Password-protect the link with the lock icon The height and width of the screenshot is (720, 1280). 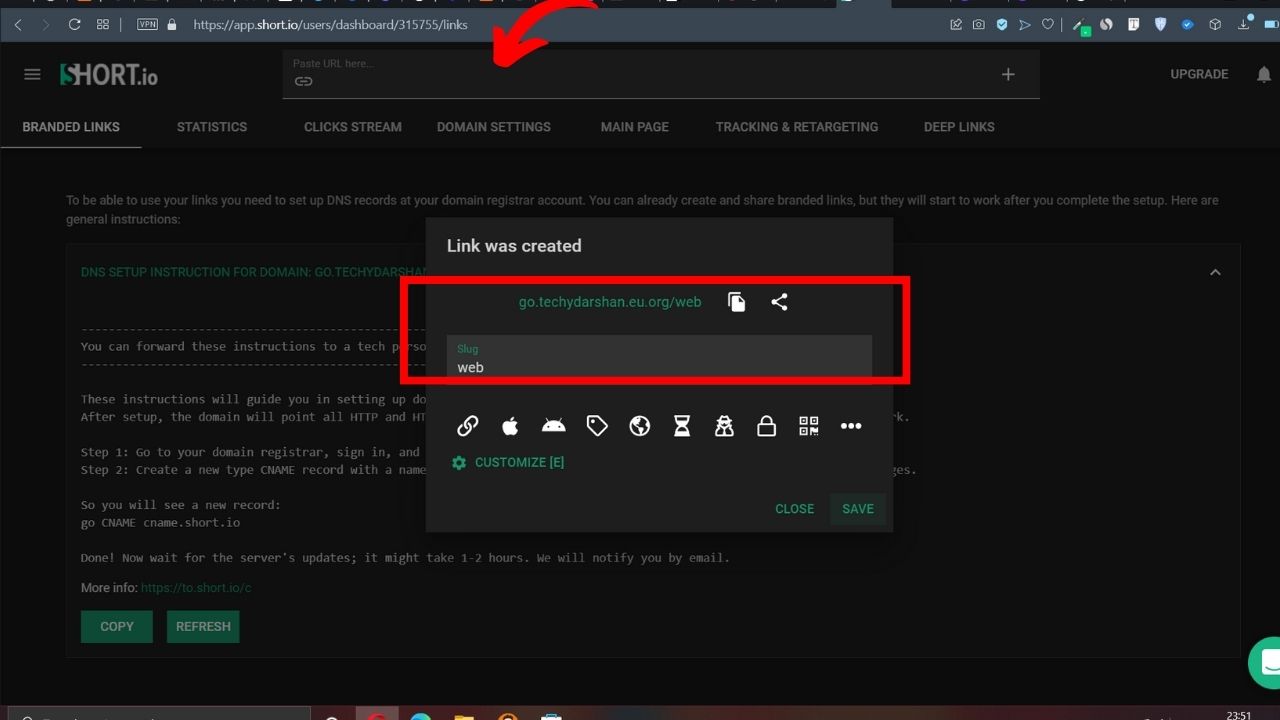766,426
